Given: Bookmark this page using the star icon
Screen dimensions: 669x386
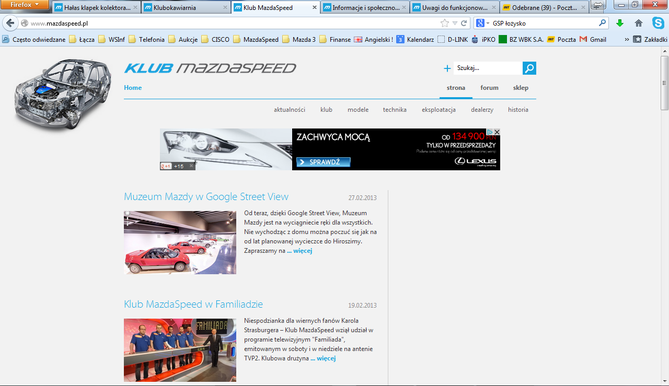Looking at the screenshot, I should coord(445,23).
